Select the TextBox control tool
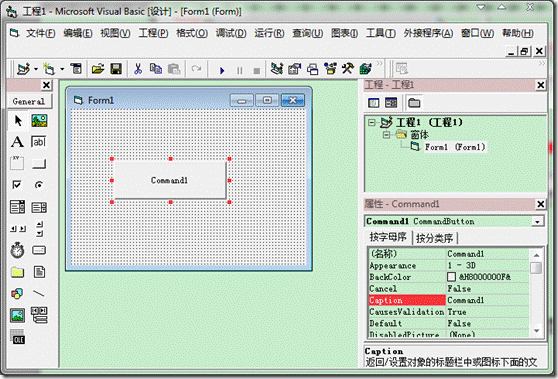Screen dimensions: 558x379 (39, 142)
